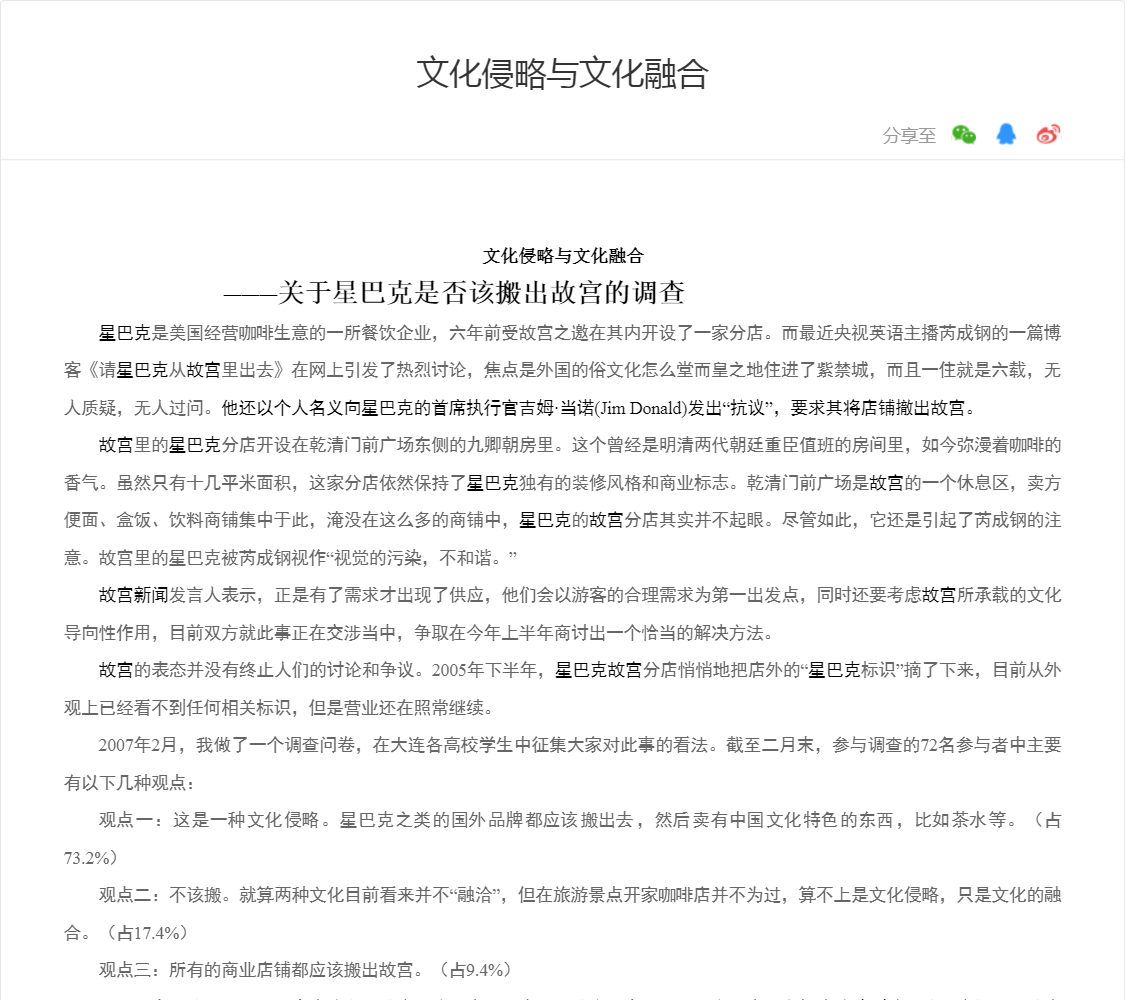The image size is (1125, 1000).
Task: Click the line starting 便面、盒饭、饮料商铺
Action: [562, 520]
